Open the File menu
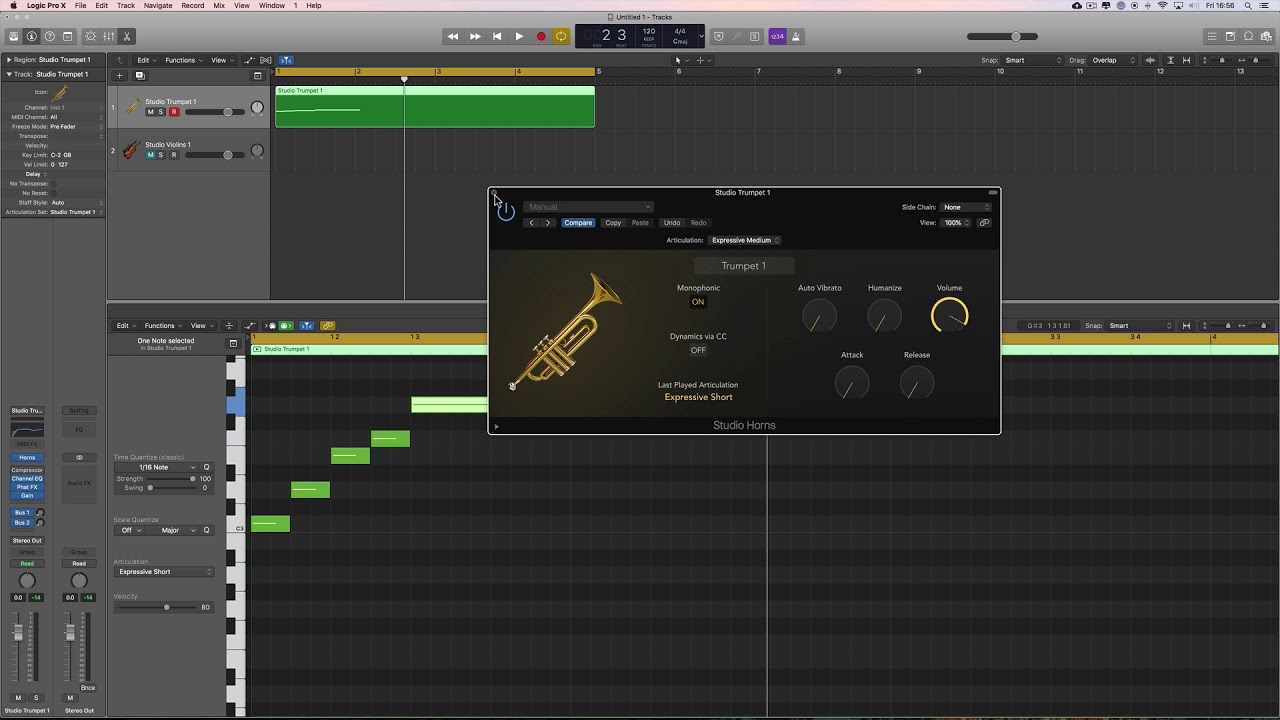 [x=80, y=5]
